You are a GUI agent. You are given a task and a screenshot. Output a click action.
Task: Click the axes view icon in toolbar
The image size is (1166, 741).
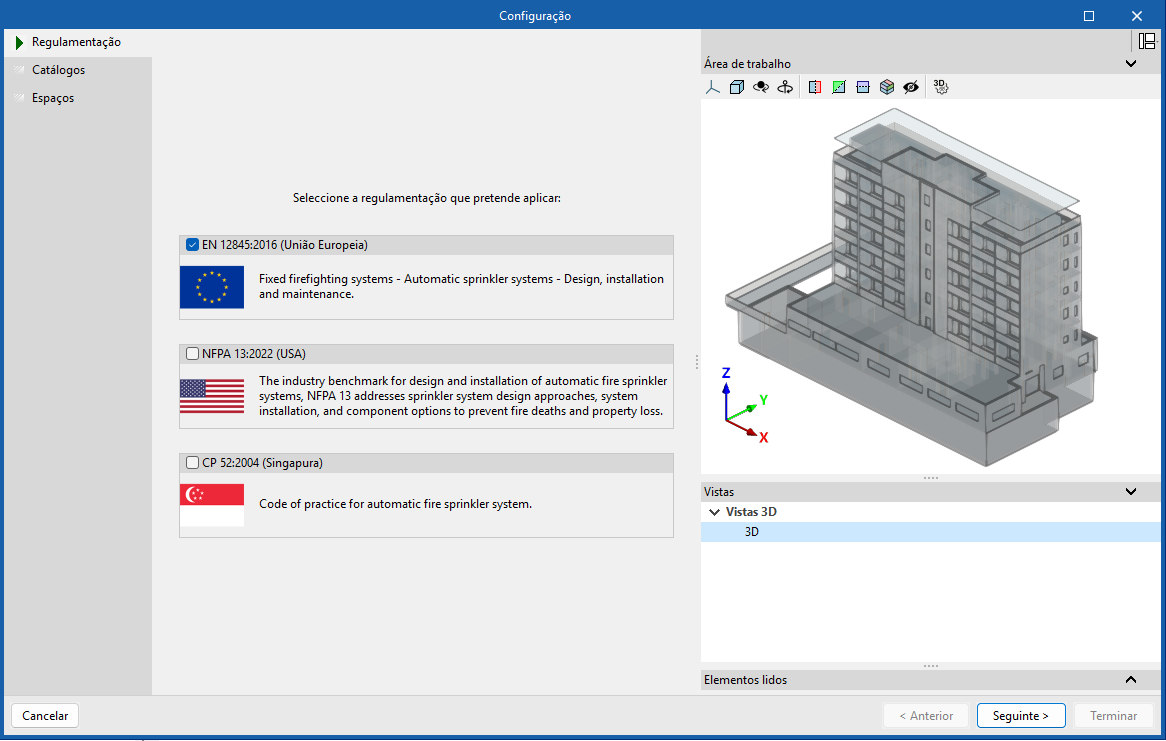712,87
